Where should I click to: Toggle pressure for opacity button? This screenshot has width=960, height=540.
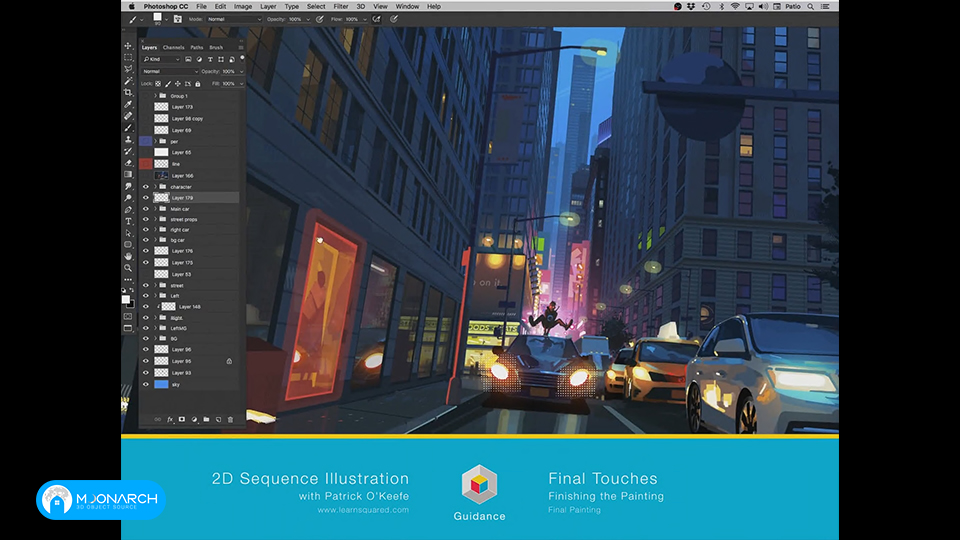tap(320, 19)
